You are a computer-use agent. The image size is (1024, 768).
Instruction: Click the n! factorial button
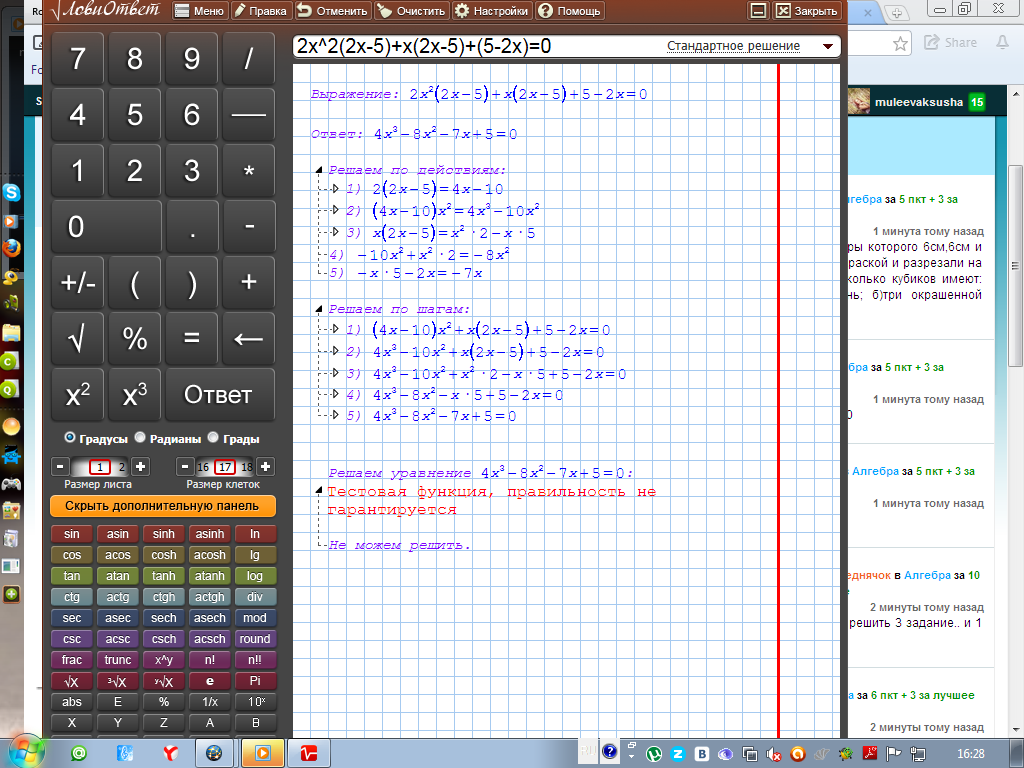(210, 660)
